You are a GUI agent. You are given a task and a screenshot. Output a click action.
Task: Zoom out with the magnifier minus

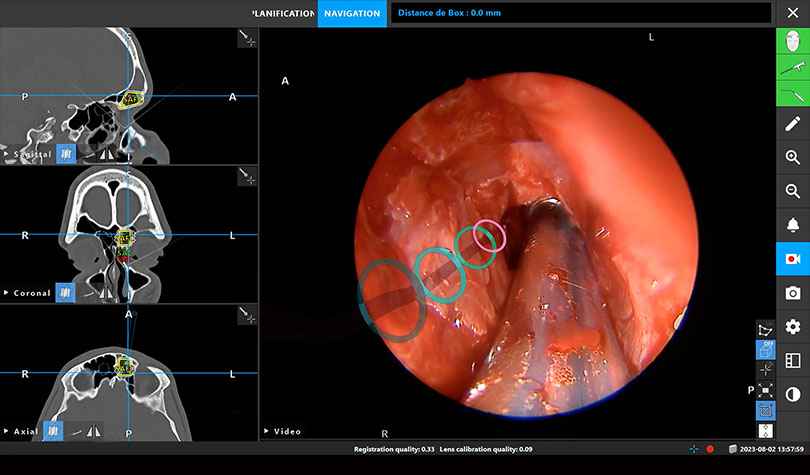tap(793, 190)
